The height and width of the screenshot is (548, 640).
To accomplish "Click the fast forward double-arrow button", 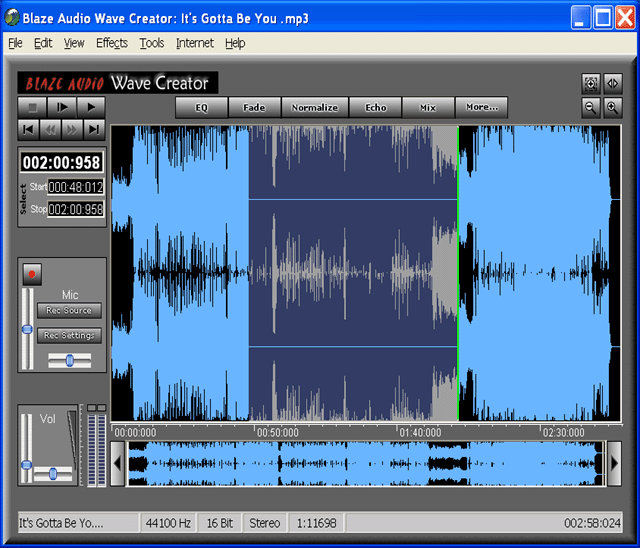I will pos(72,130).
